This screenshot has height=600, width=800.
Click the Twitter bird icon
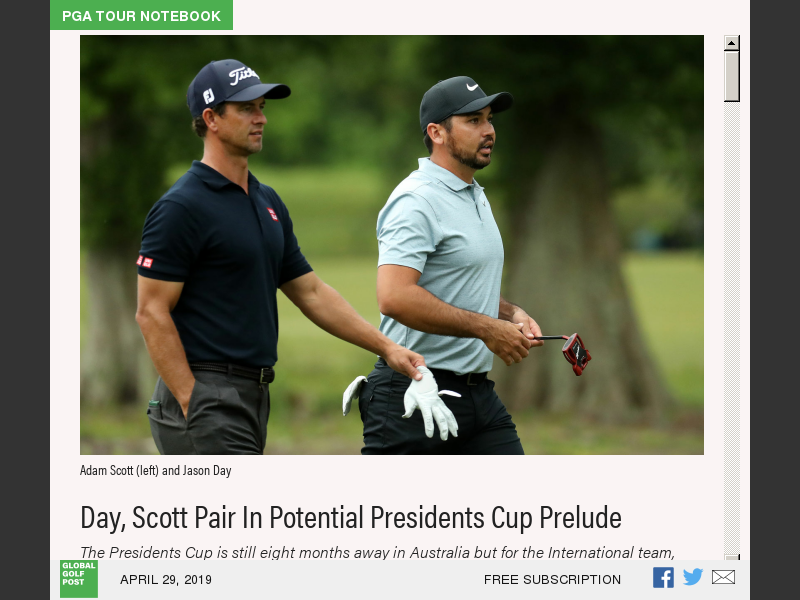[693, 577]
